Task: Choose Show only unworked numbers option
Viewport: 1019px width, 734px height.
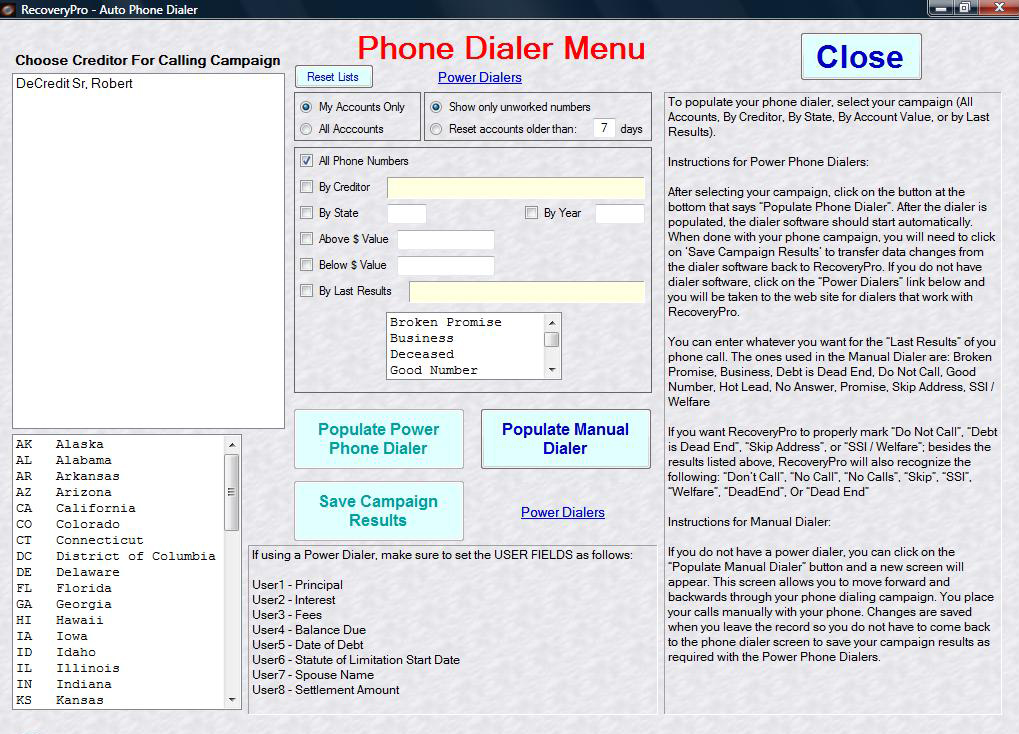Action: tap(436, 107)
